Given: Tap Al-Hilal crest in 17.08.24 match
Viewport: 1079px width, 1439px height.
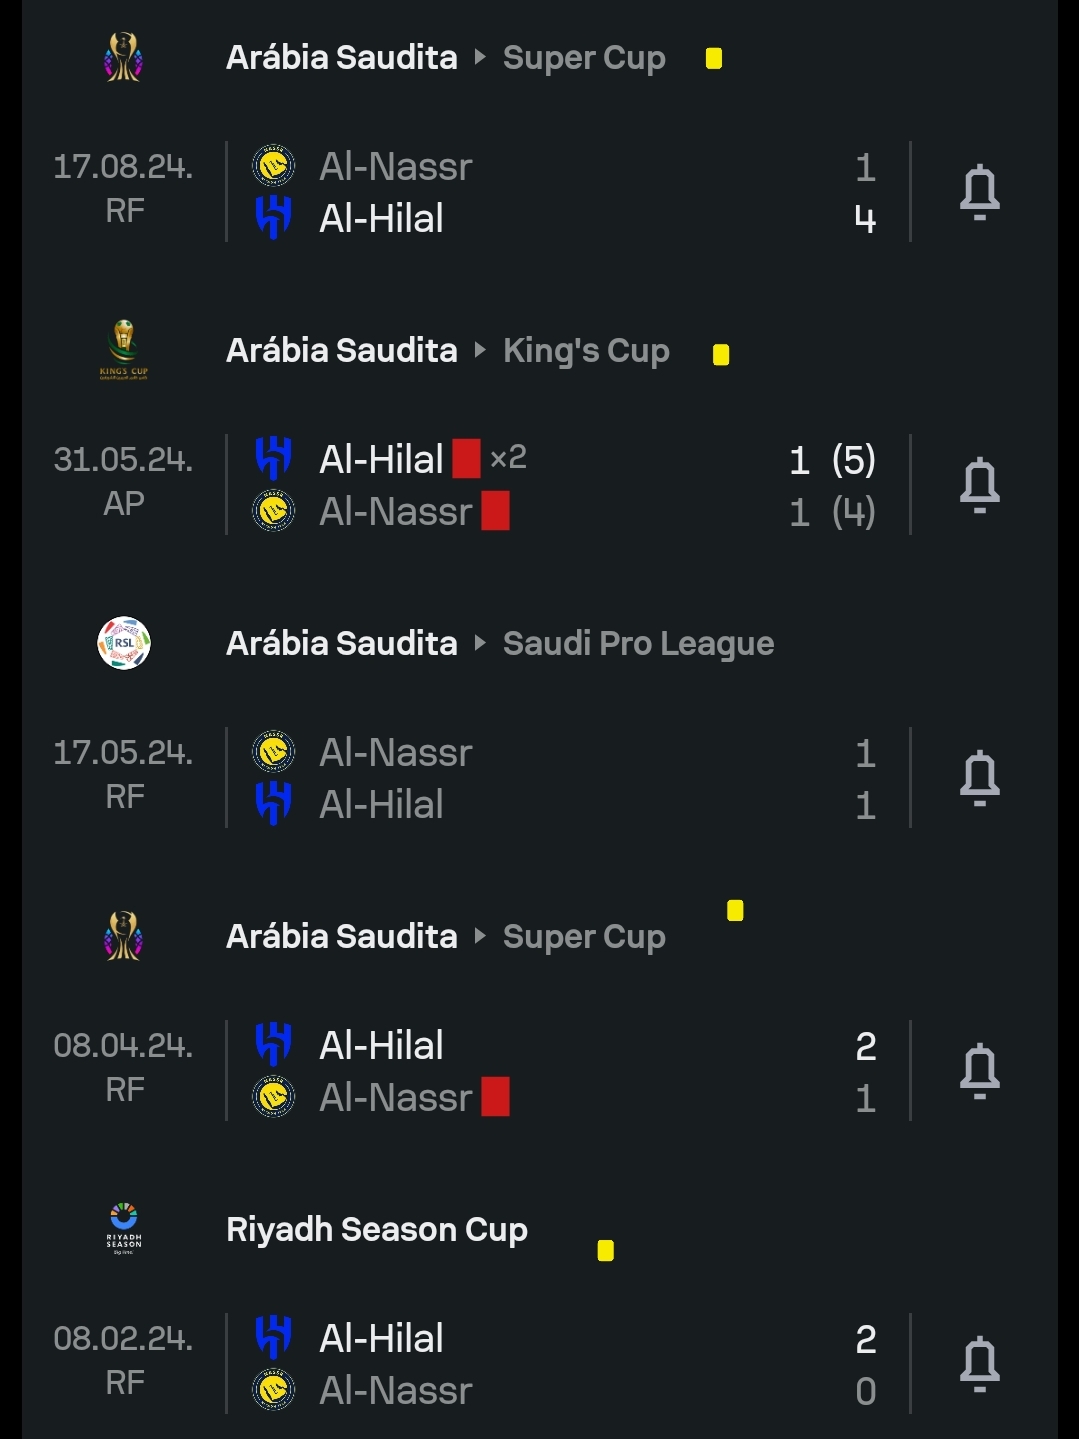Looking at the screenshot, I should [273, 218].
